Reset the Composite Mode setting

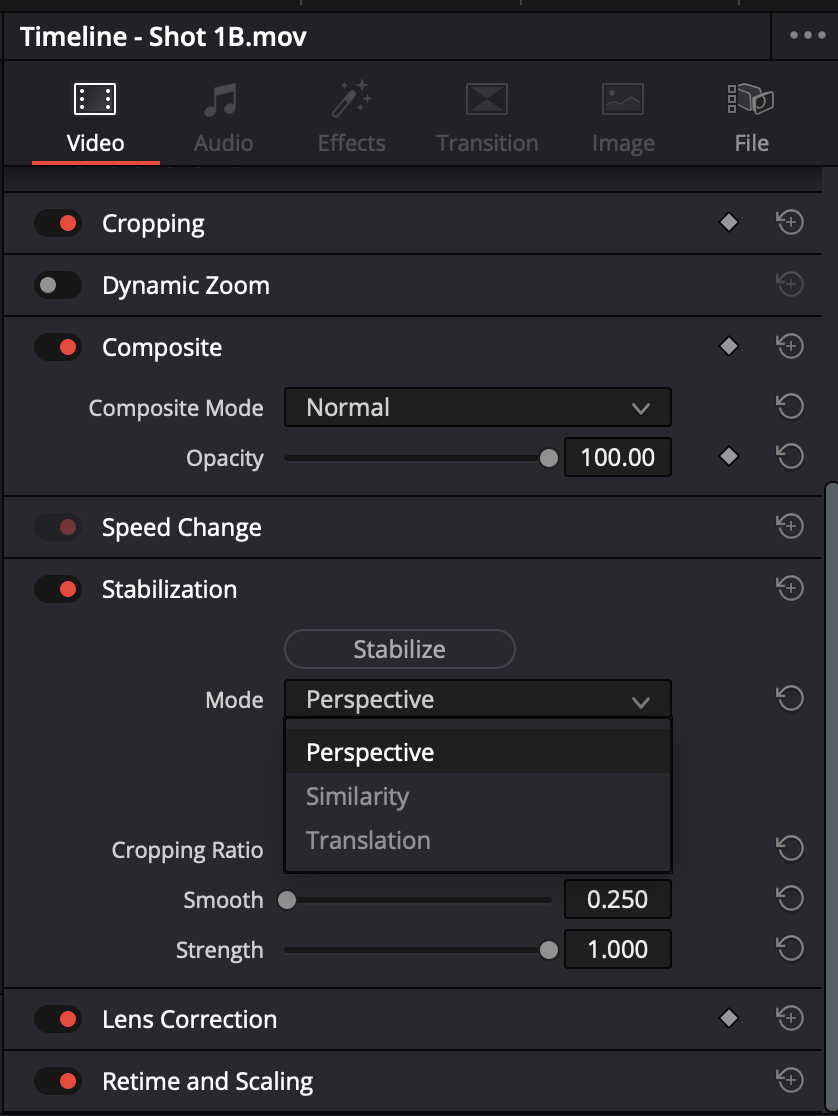click(x=790, y=406)
